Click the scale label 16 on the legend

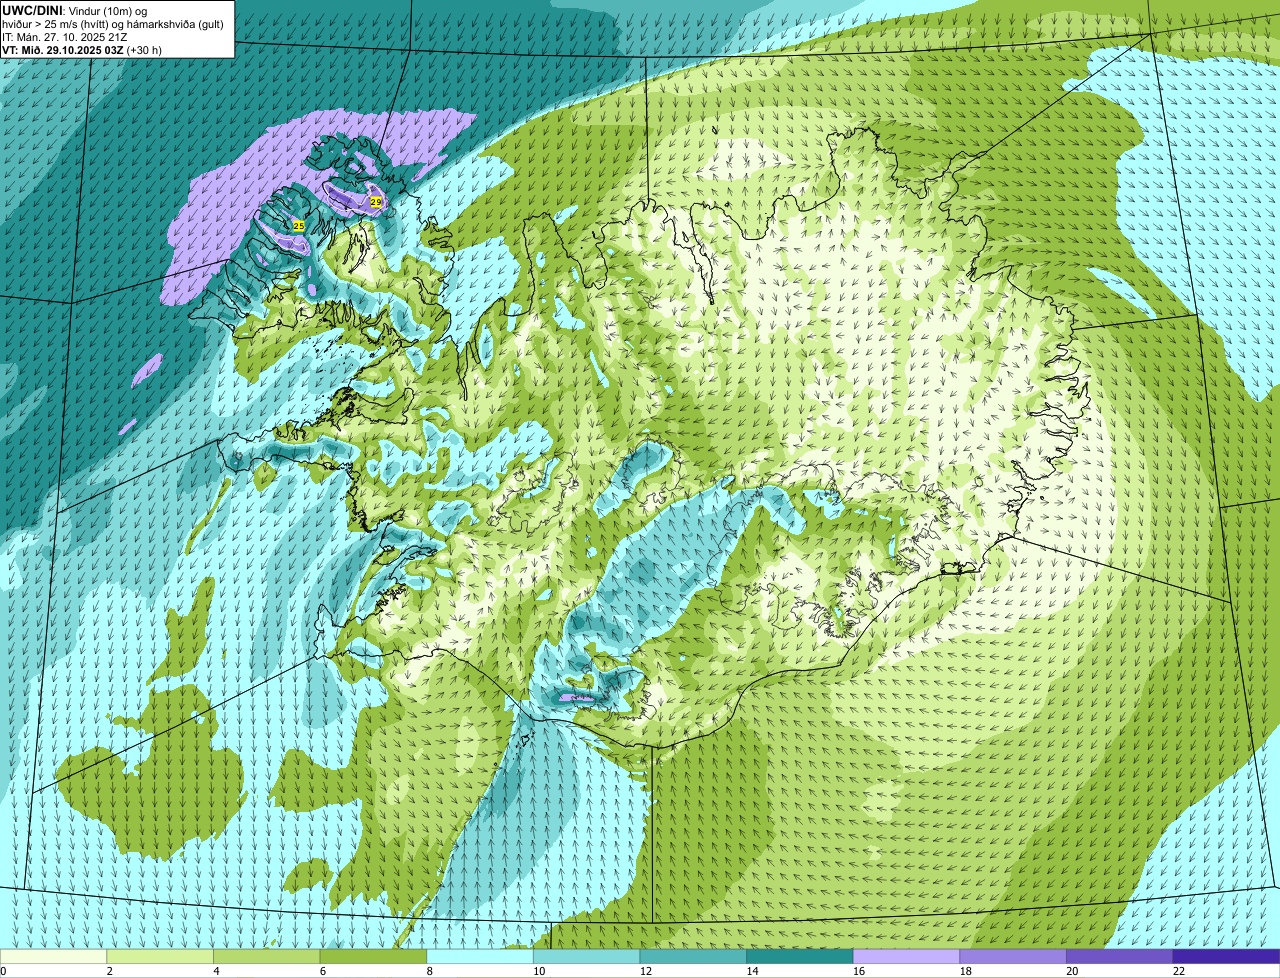point(859,971)
